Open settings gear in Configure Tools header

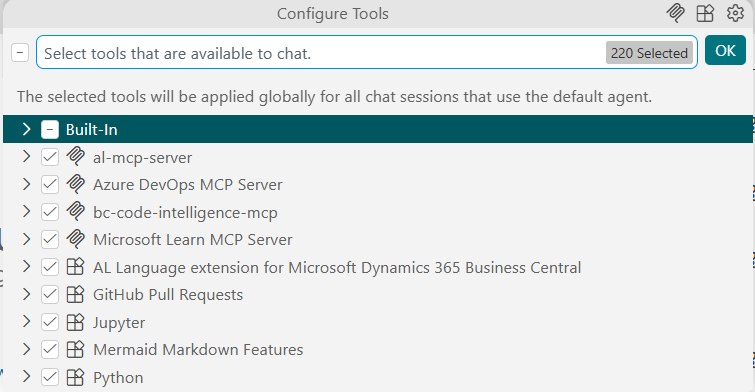(735, 13)
